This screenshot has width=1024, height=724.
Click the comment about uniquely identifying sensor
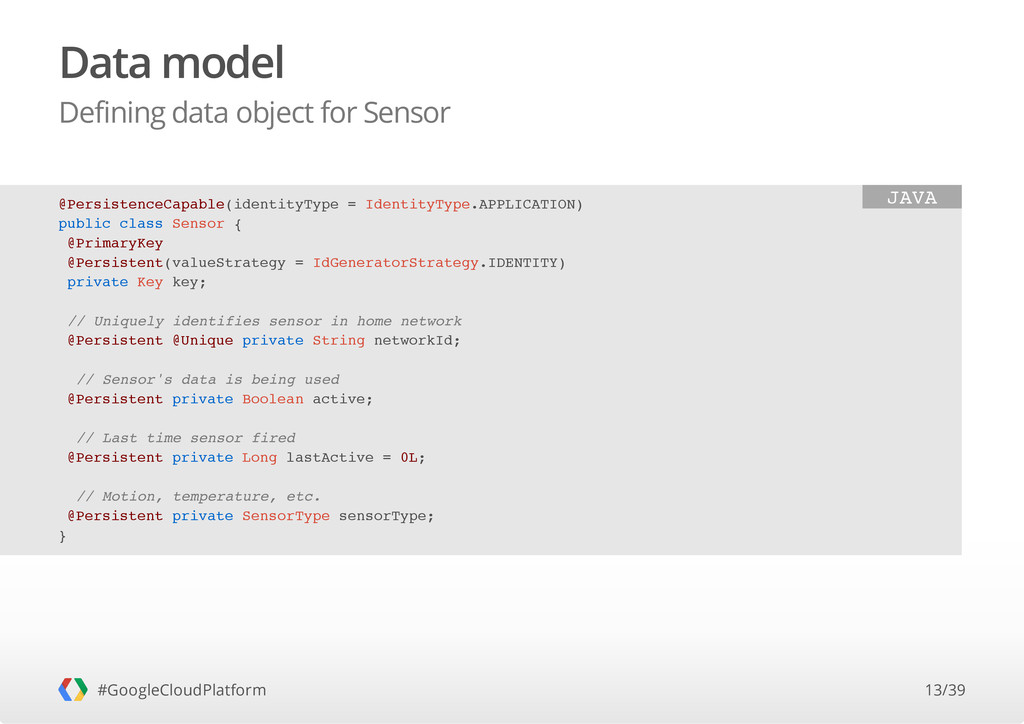[264, 321]
